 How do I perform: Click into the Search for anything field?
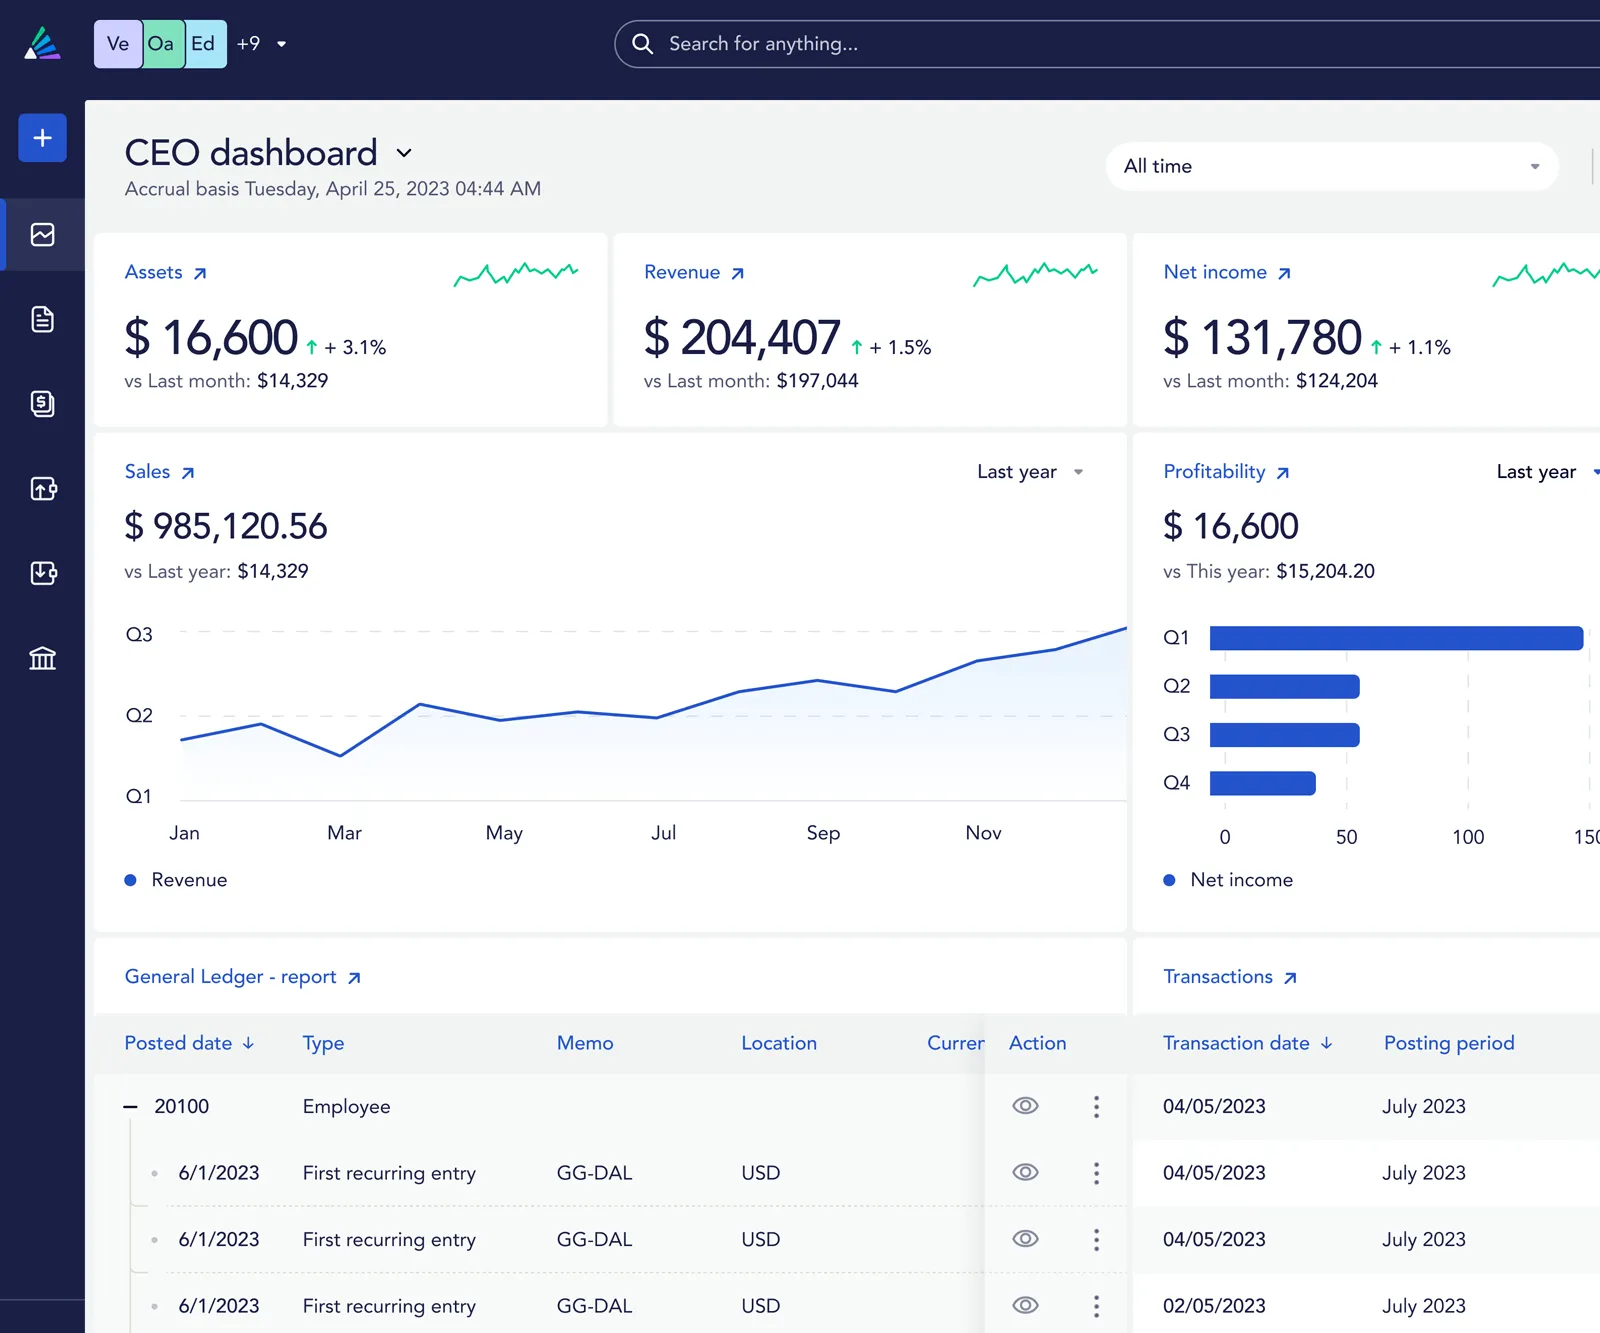tap(1100, 44)
